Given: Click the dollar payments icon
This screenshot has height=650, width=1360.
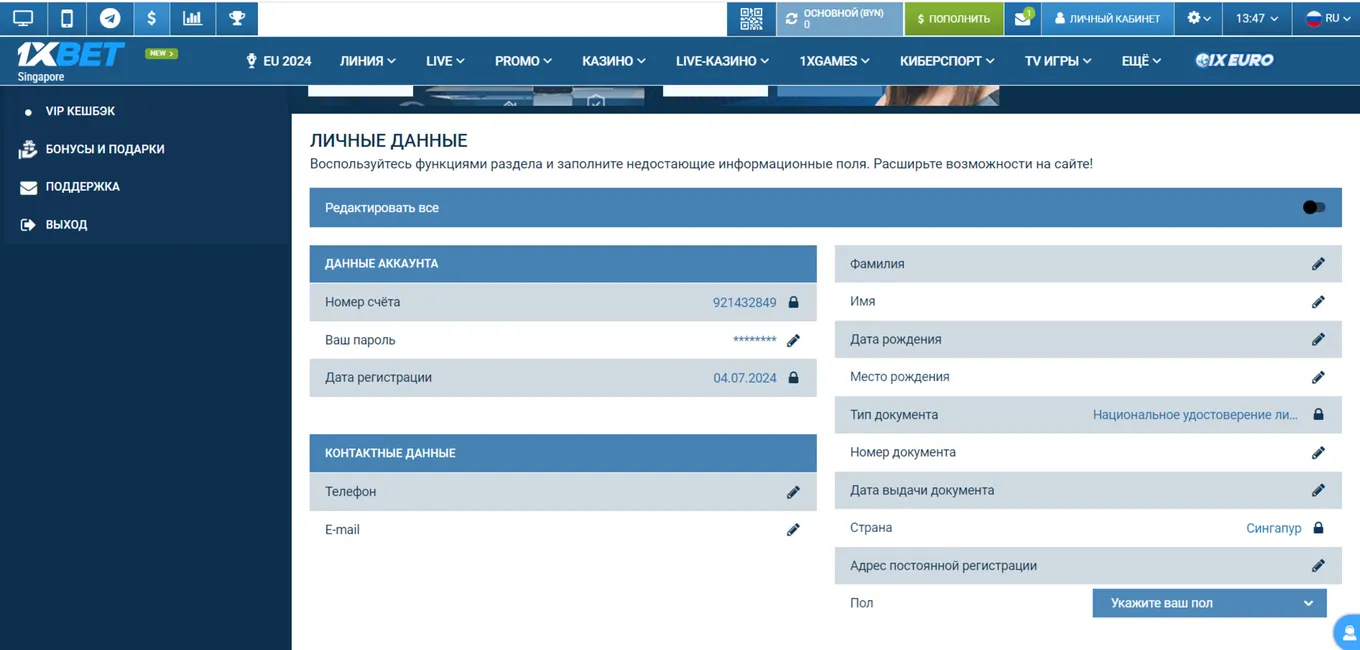Looking at the screenshot, I should point(151,18).
